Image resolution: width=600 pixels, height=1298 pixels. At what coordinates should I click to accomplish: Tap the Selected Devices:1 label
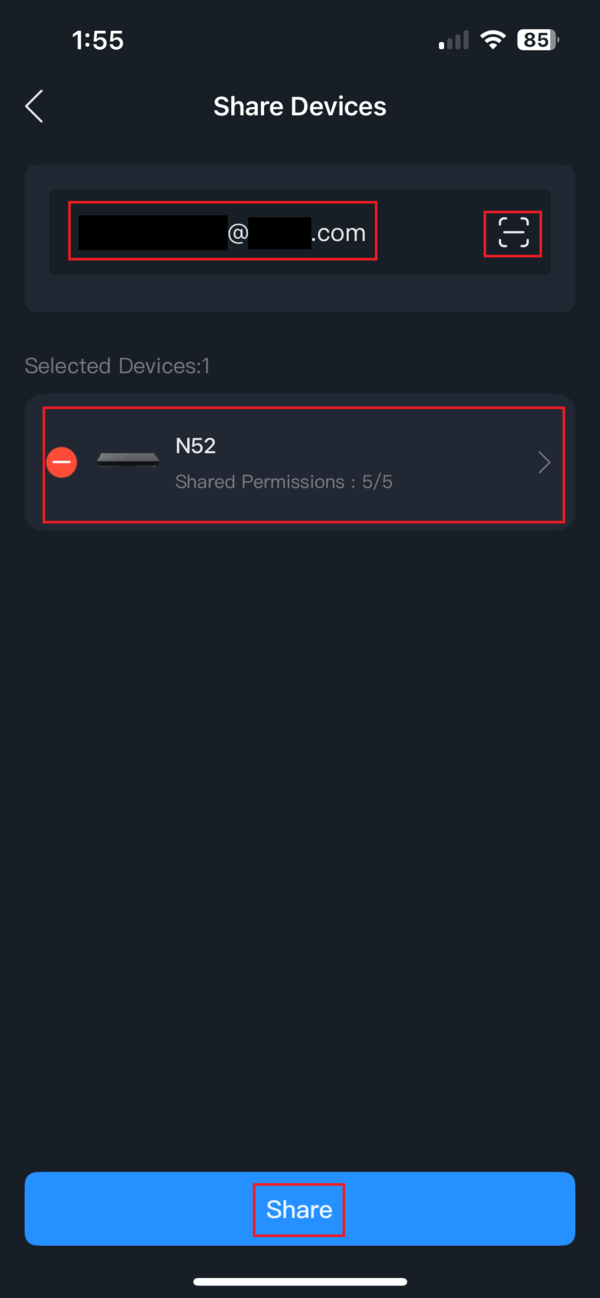(118, 366)
